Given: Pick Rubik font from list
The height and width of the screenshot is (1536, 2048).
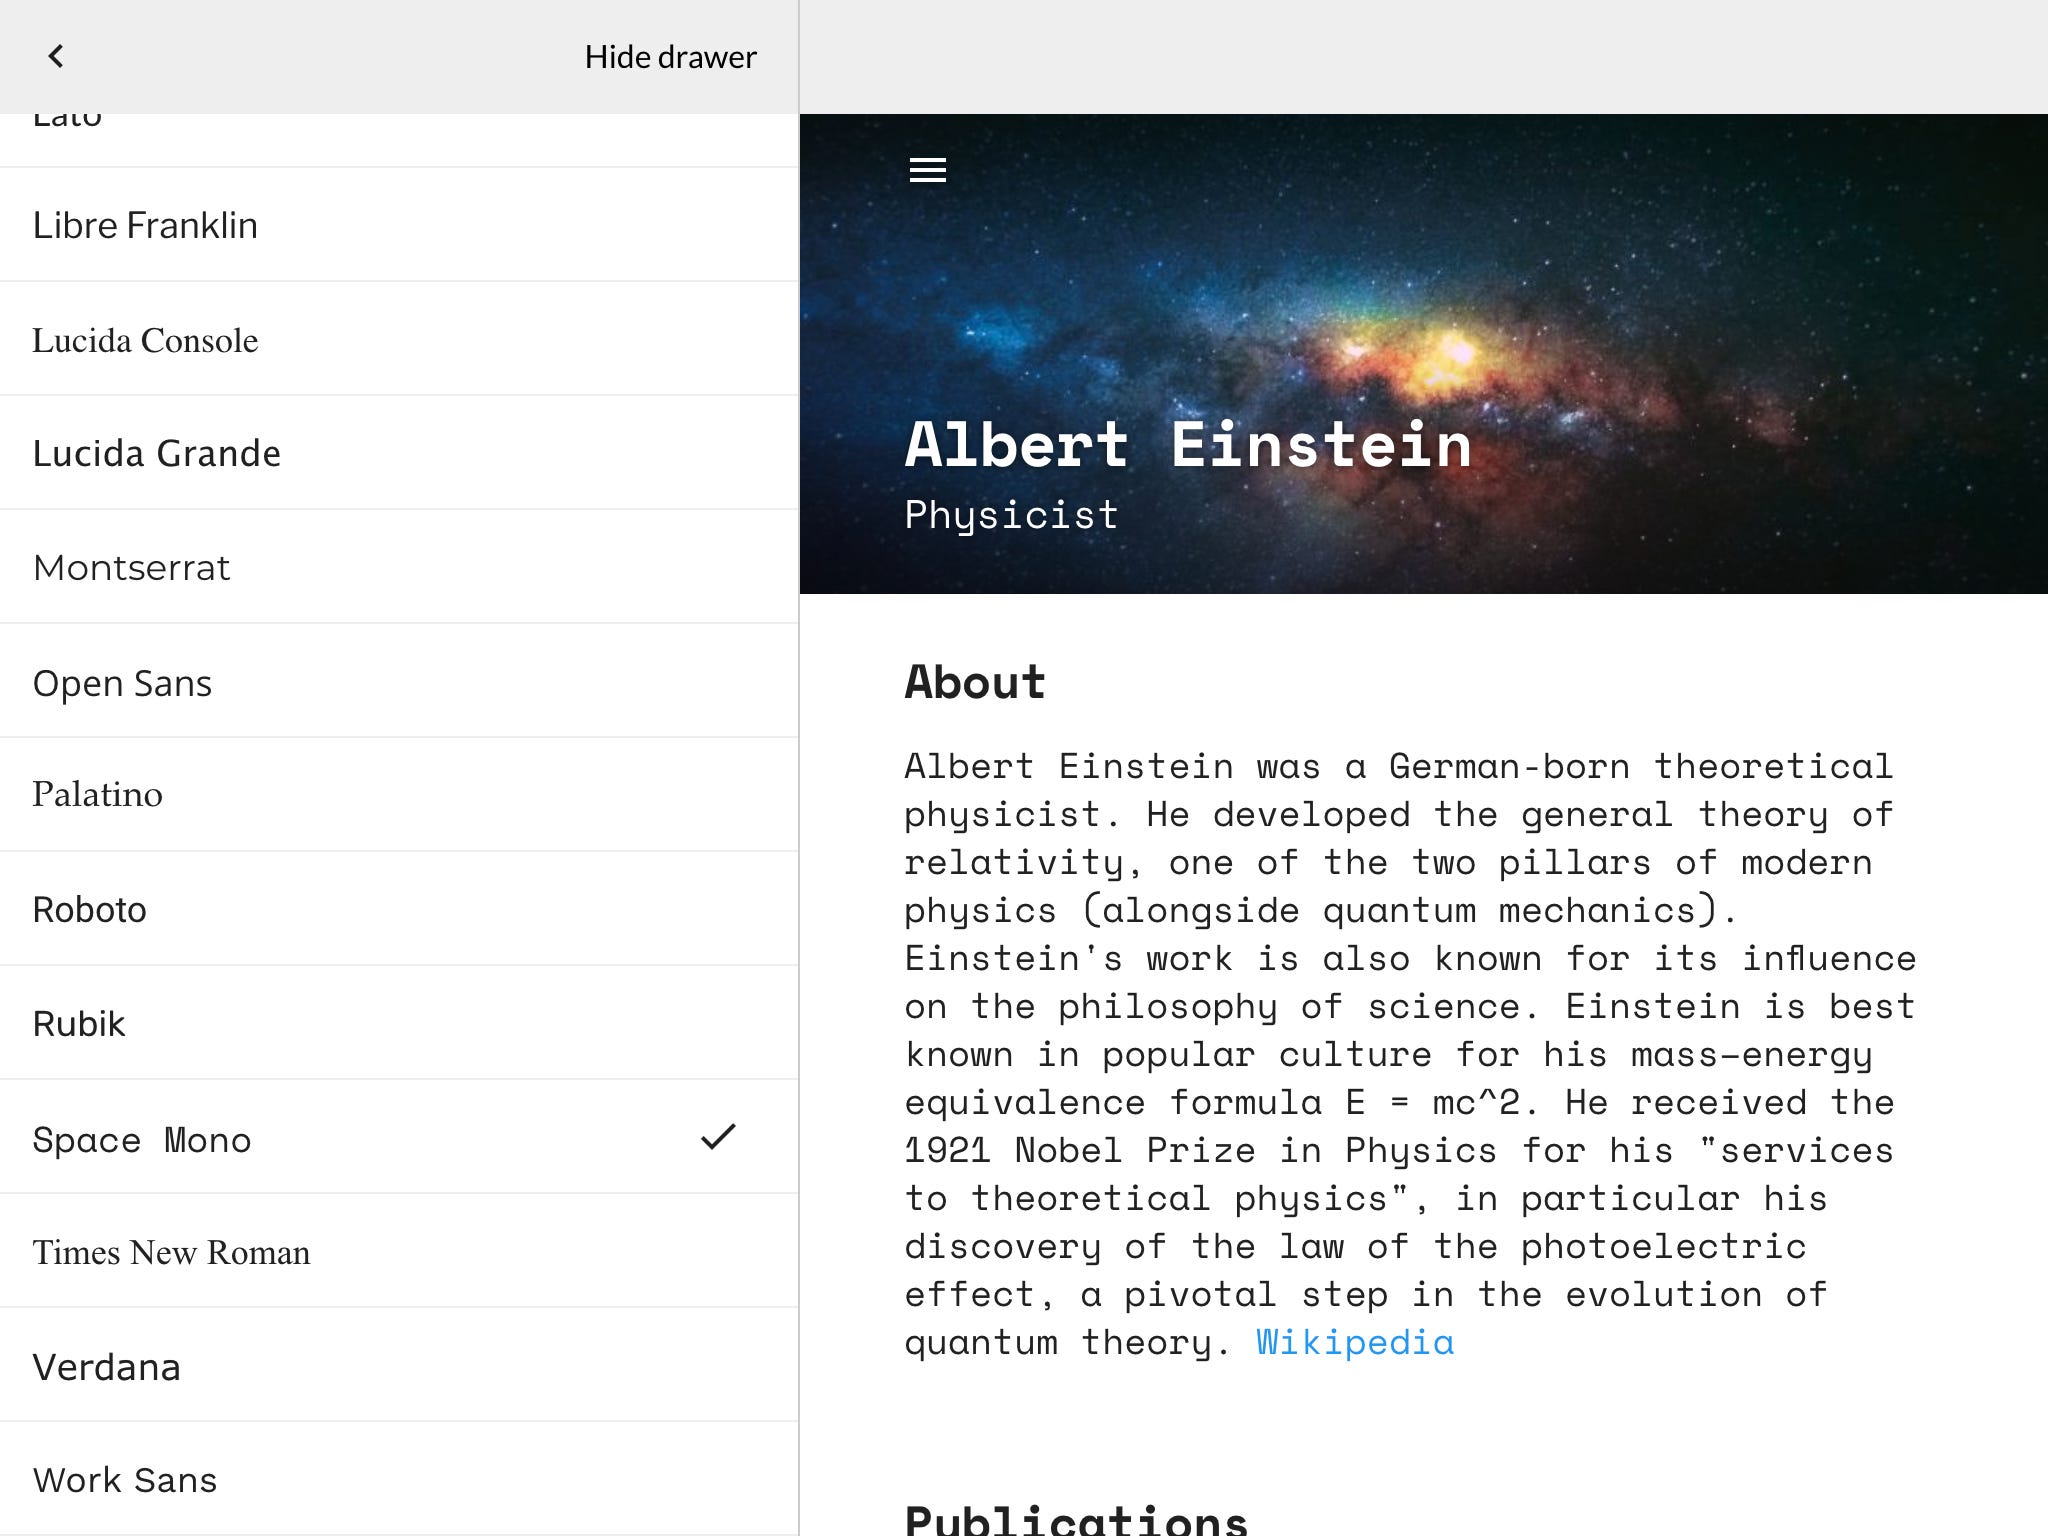Looking at the screenshot, I should click(x=79, y=1024).
